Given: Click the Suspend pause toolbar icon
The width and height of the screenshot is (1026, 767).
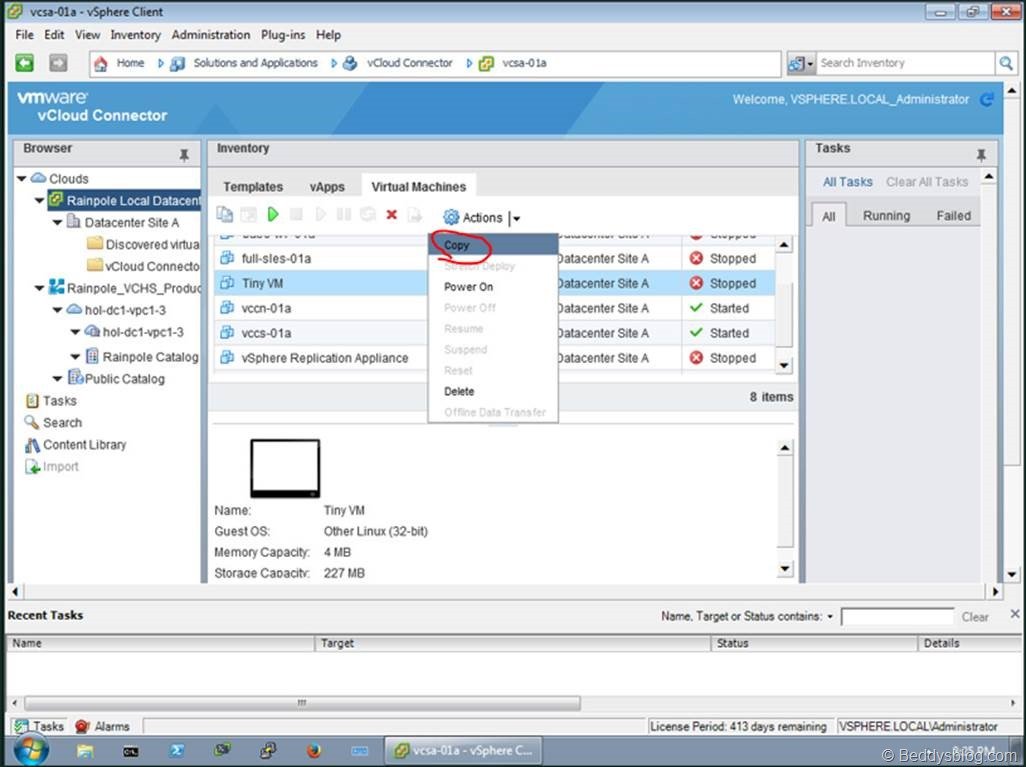Looking at the screenshot, I should (x=344, y=214).
